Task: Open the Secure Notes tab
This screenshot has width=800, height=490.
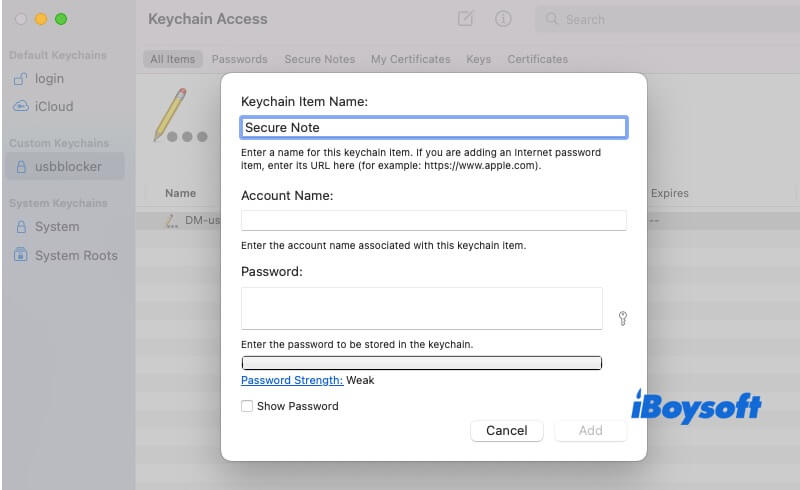Action: tap(319, 59)
